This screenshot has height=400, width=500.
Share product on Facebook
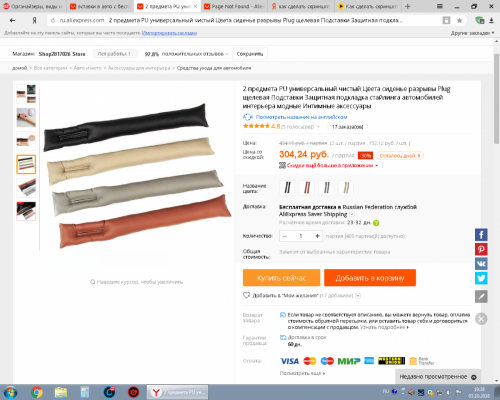pyautogui.click(x=481, y=235)
